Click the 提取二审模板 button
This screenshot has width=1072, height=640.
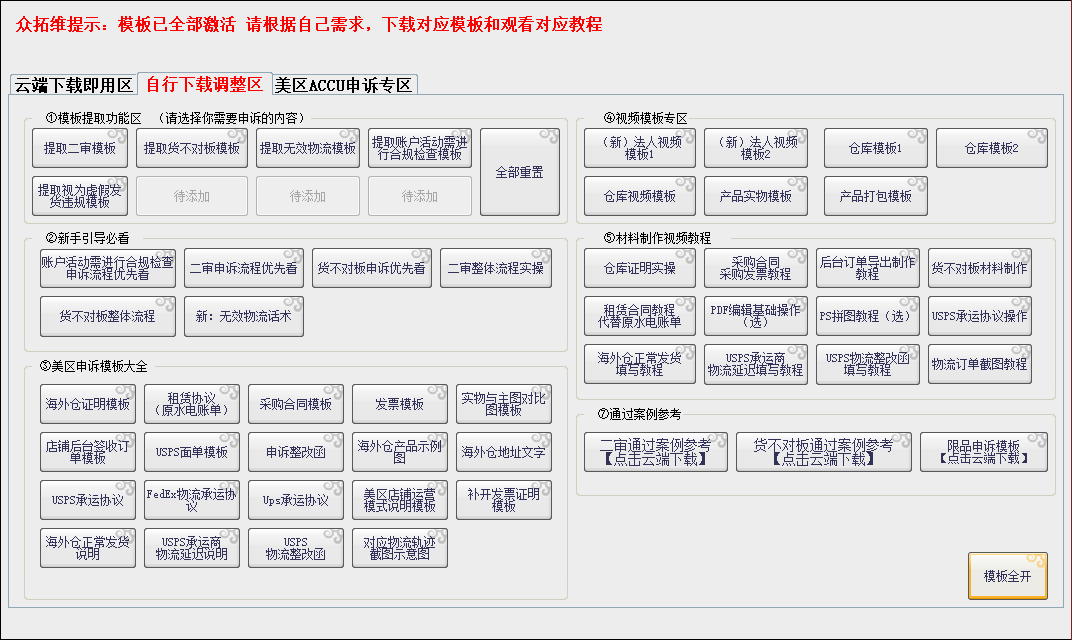[80, 148]
